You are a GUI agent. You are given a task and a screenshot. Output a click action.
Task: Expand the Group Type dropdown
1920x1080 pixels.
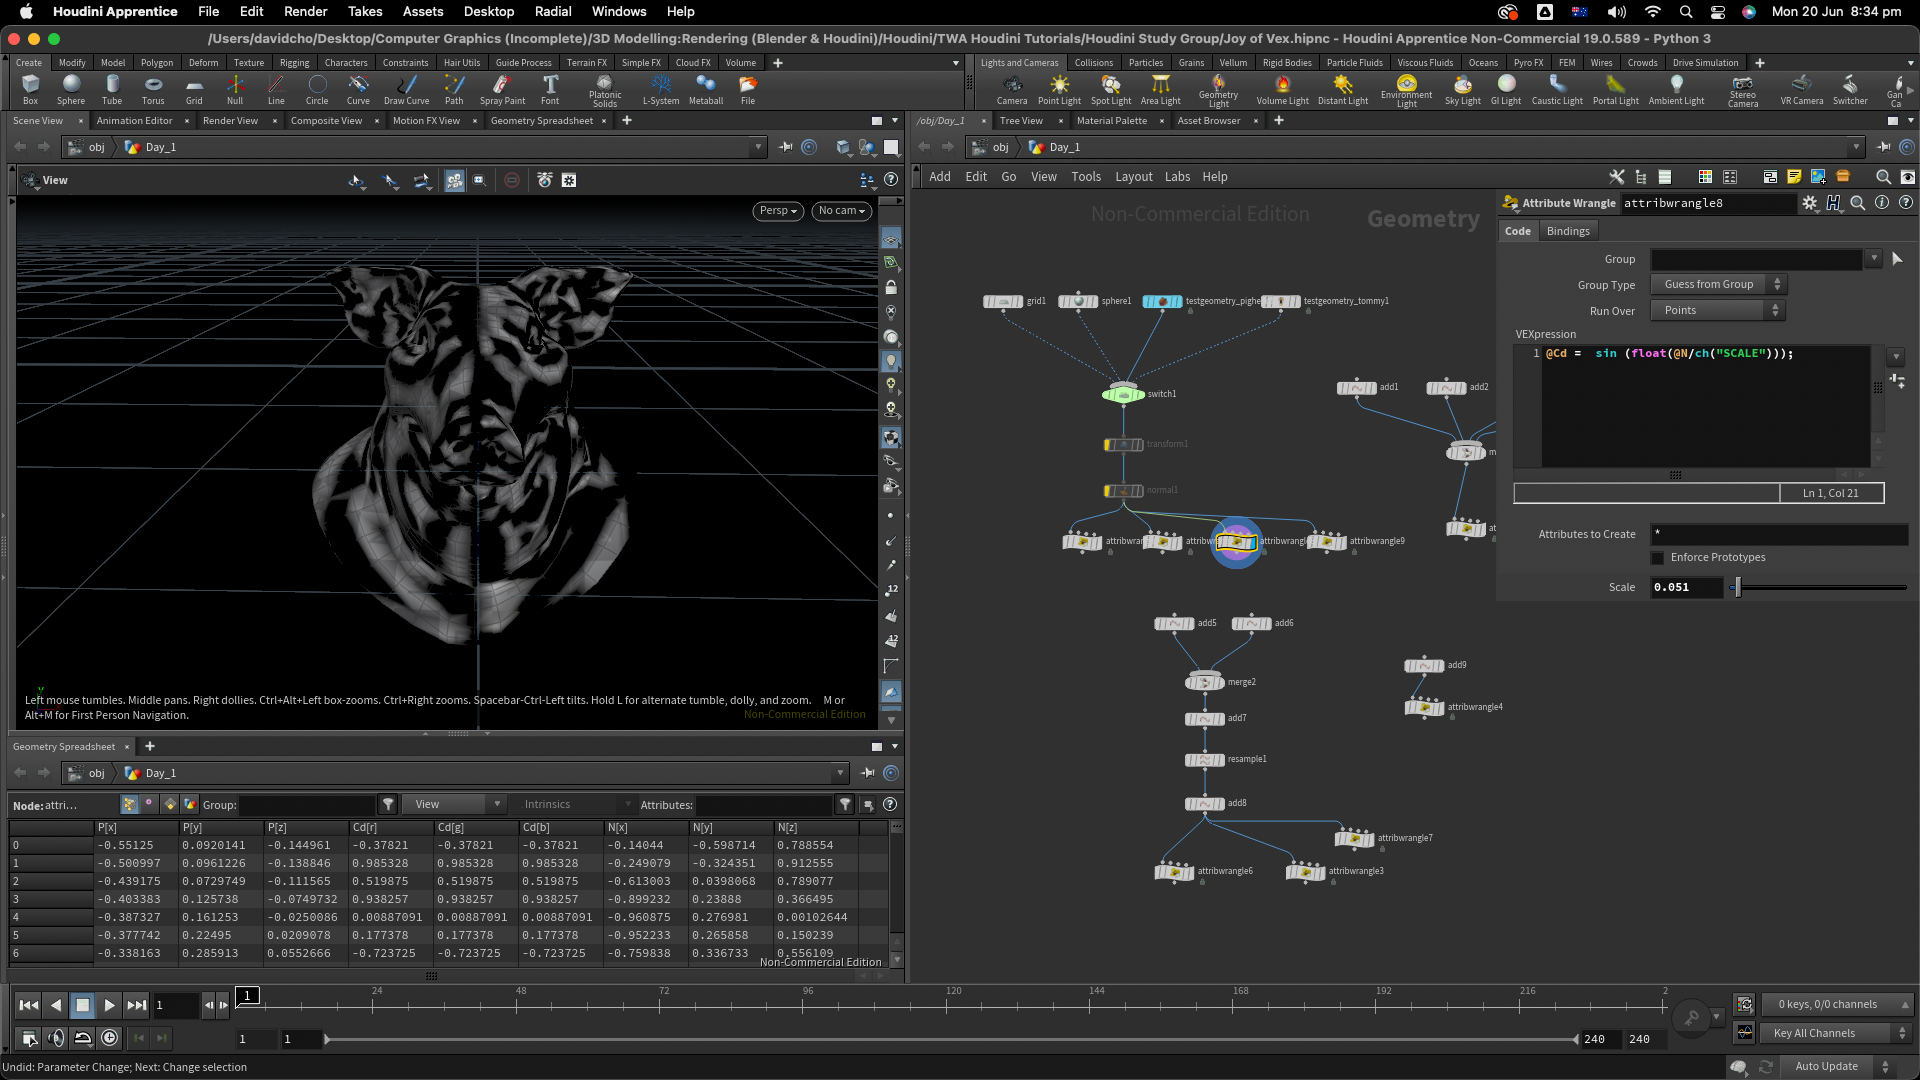(x=1717, y=285)
